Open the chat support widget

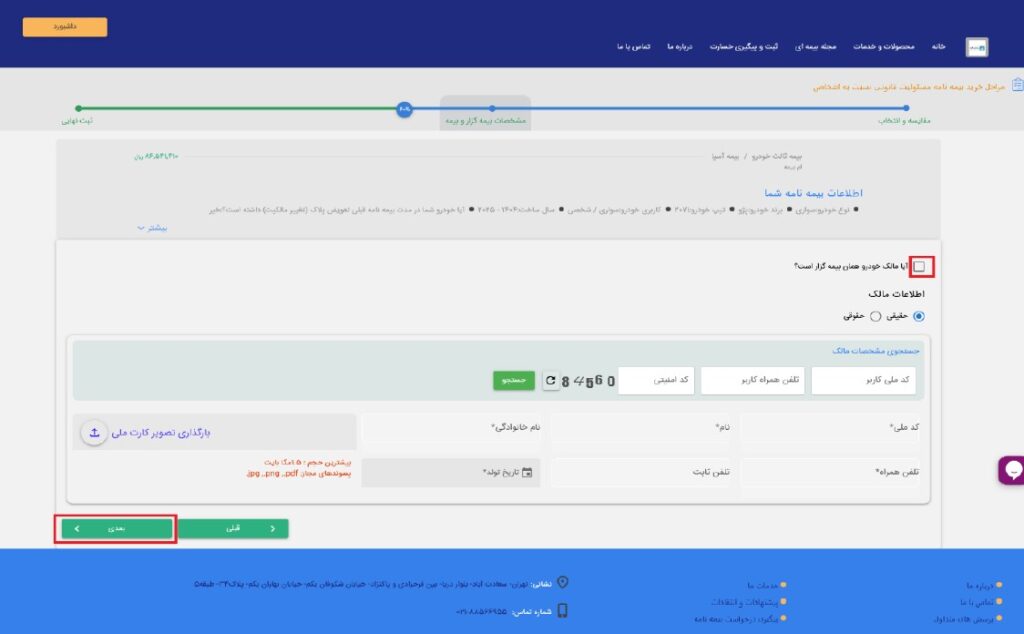(1012, 470)
